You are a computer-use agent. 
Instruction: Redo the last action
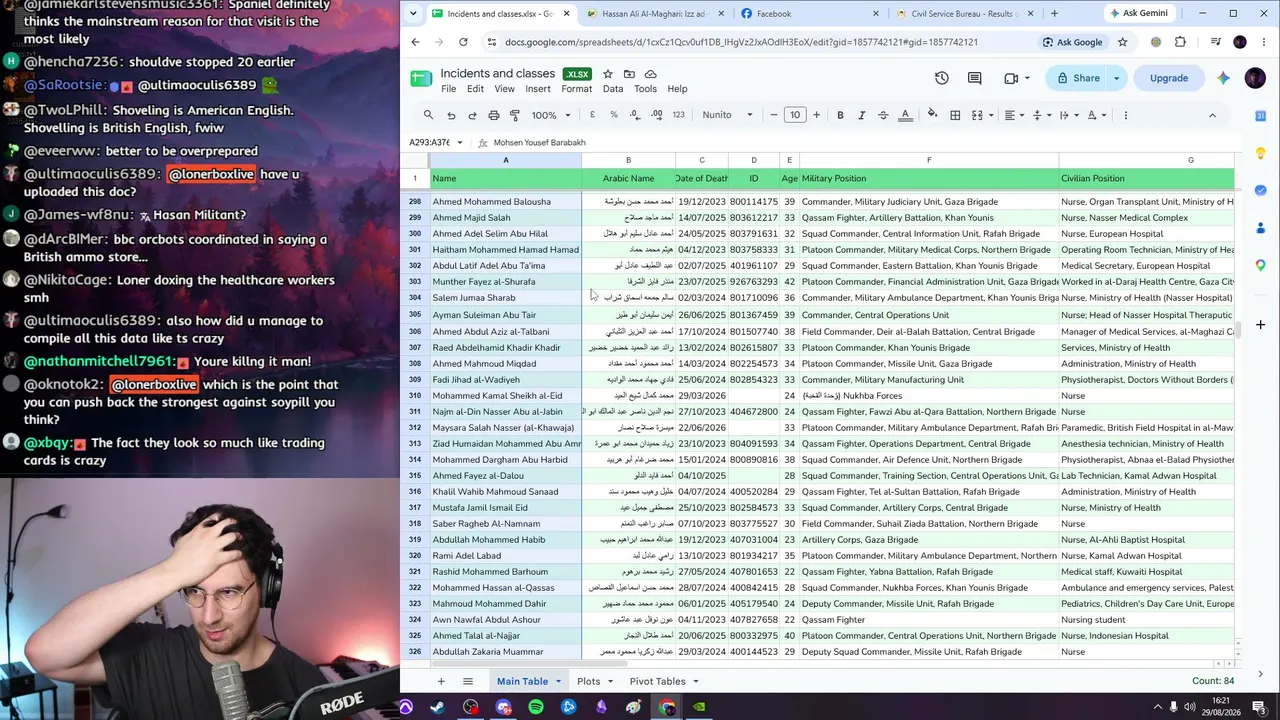tap(472, 115)
